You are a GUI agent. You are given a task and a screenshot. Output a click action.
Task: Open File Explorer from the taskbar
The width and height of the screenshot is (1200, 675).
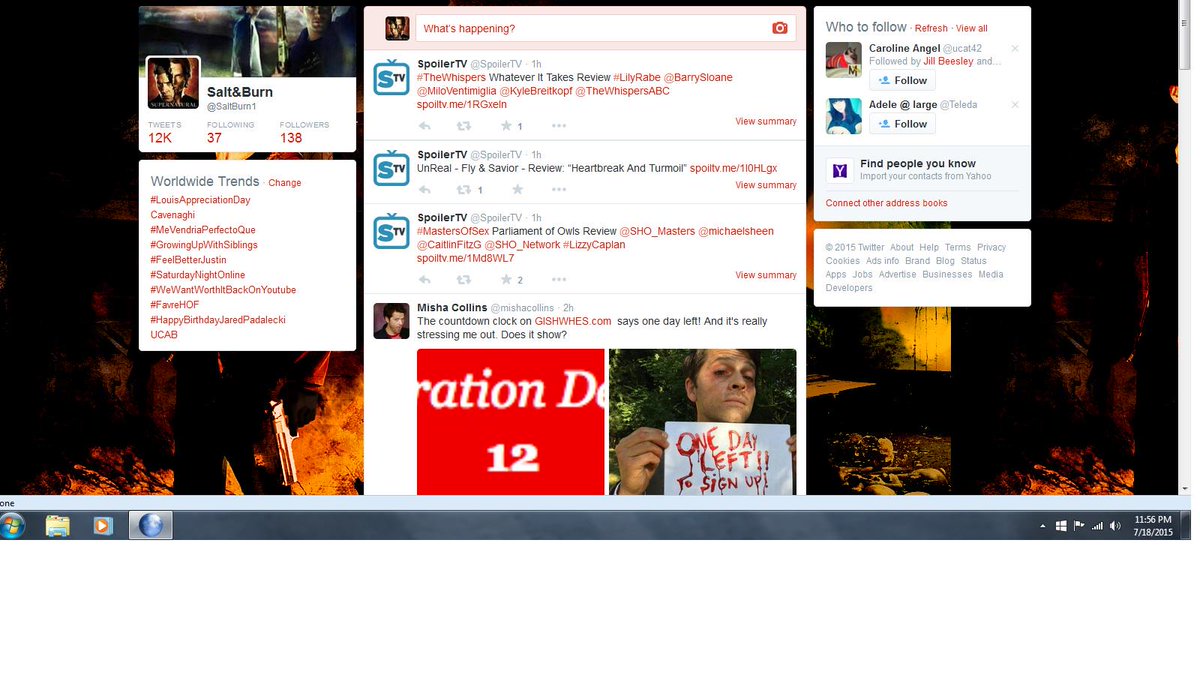pyautogui.click(x=58, y=525)
